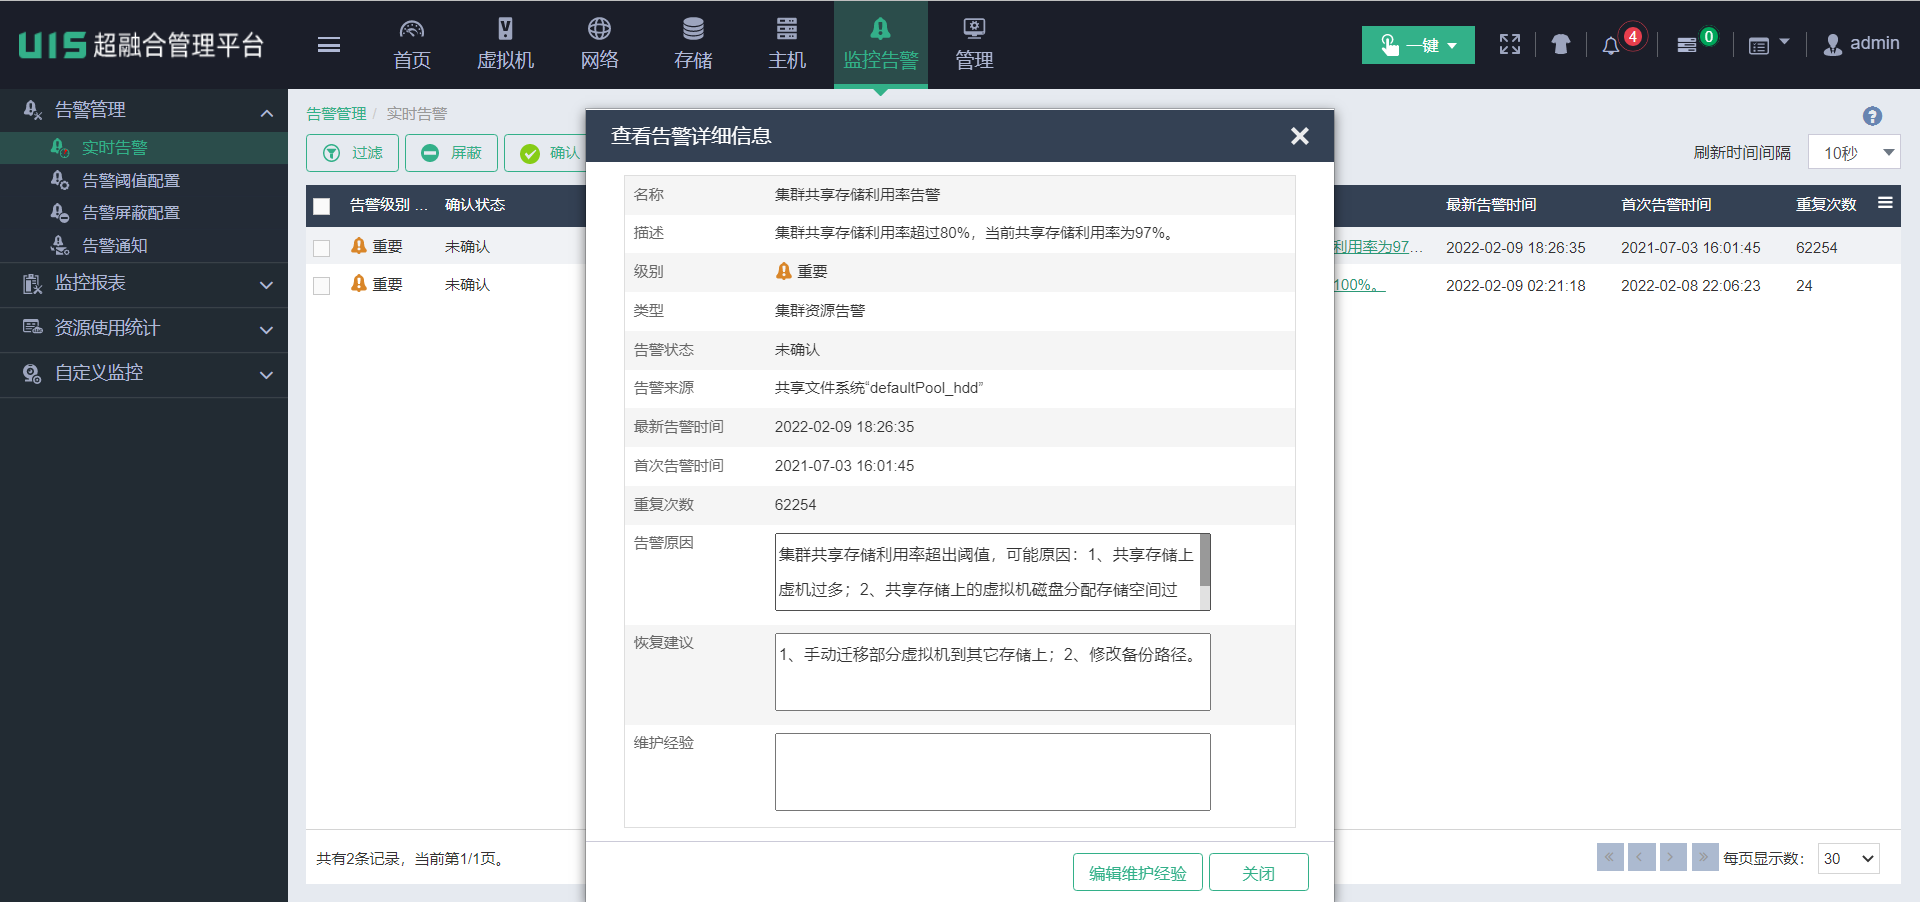This screenshot has width=1920, height=902.
Task: Click into the 维护经验 text area
Action: click(x=992, y=772)
